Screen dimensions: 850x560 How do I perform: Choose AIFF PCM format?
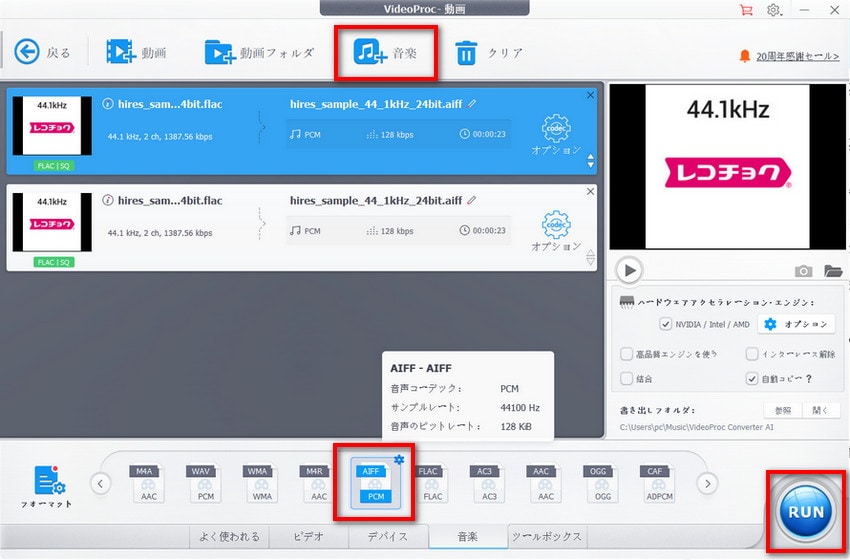click(x=375, y=484)
